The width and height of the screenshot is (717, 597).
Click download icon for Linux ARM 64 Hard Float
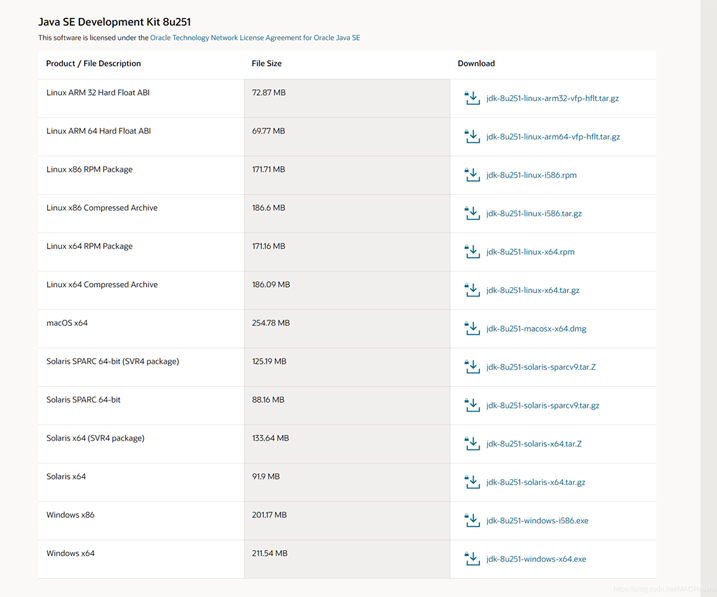pyautogui.click(x=472, y=136)
